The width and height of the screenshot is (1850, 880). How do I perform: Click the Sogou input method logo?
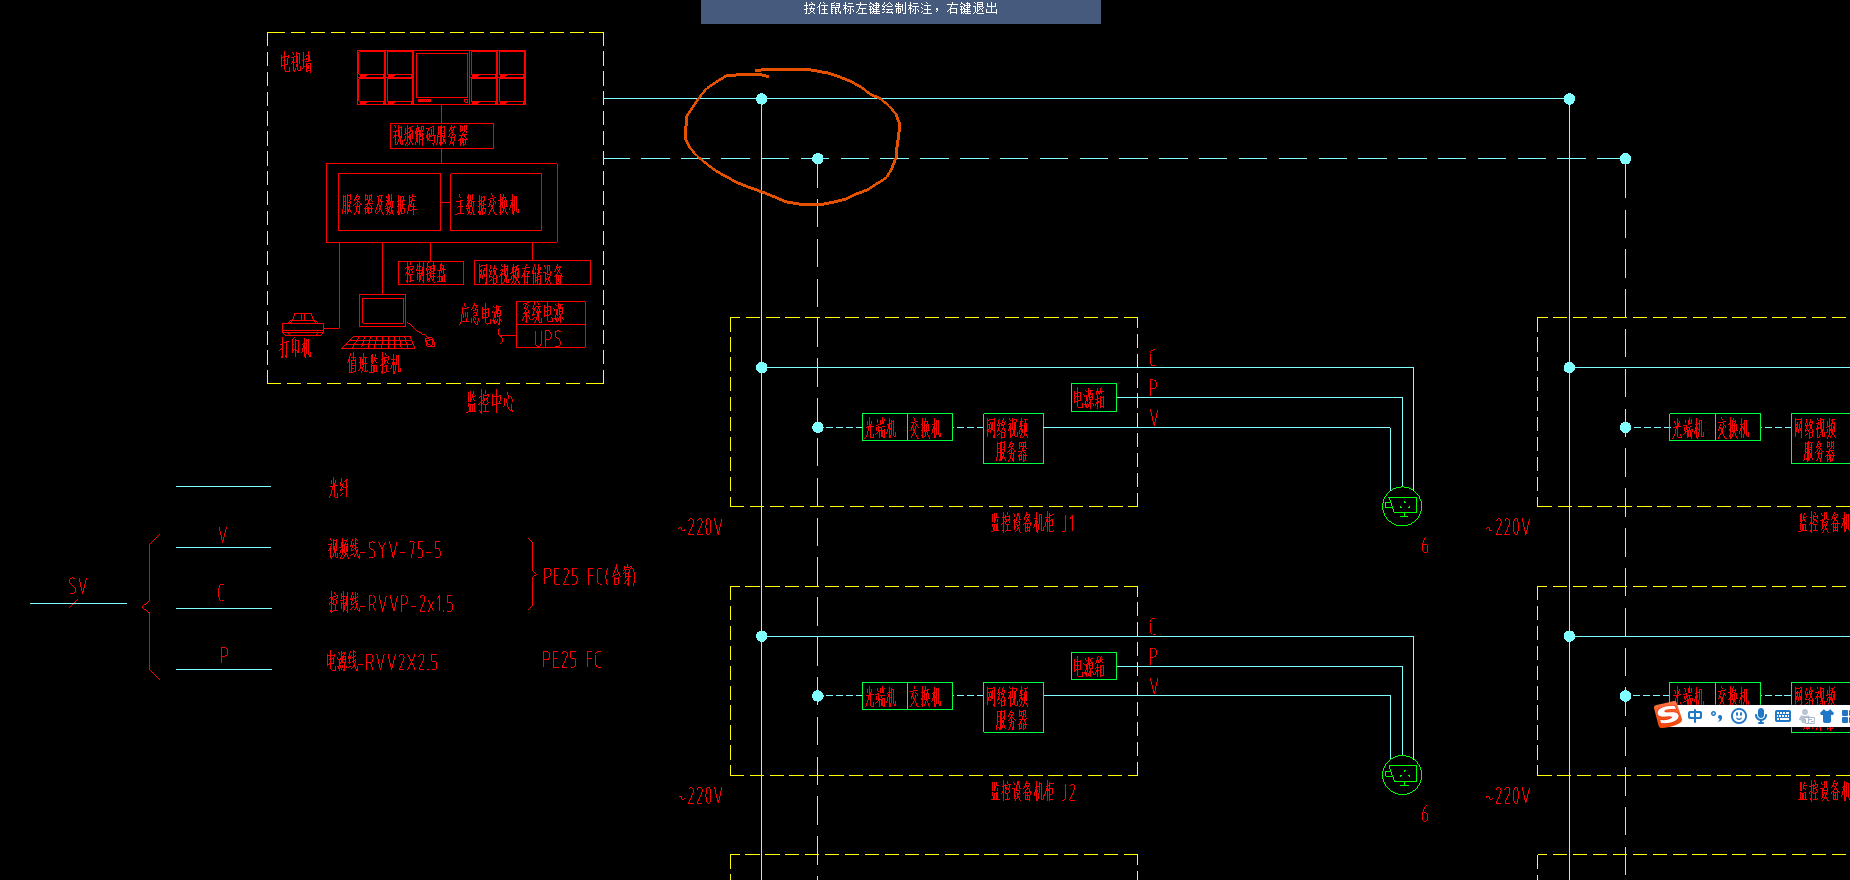click(1668, 715)
